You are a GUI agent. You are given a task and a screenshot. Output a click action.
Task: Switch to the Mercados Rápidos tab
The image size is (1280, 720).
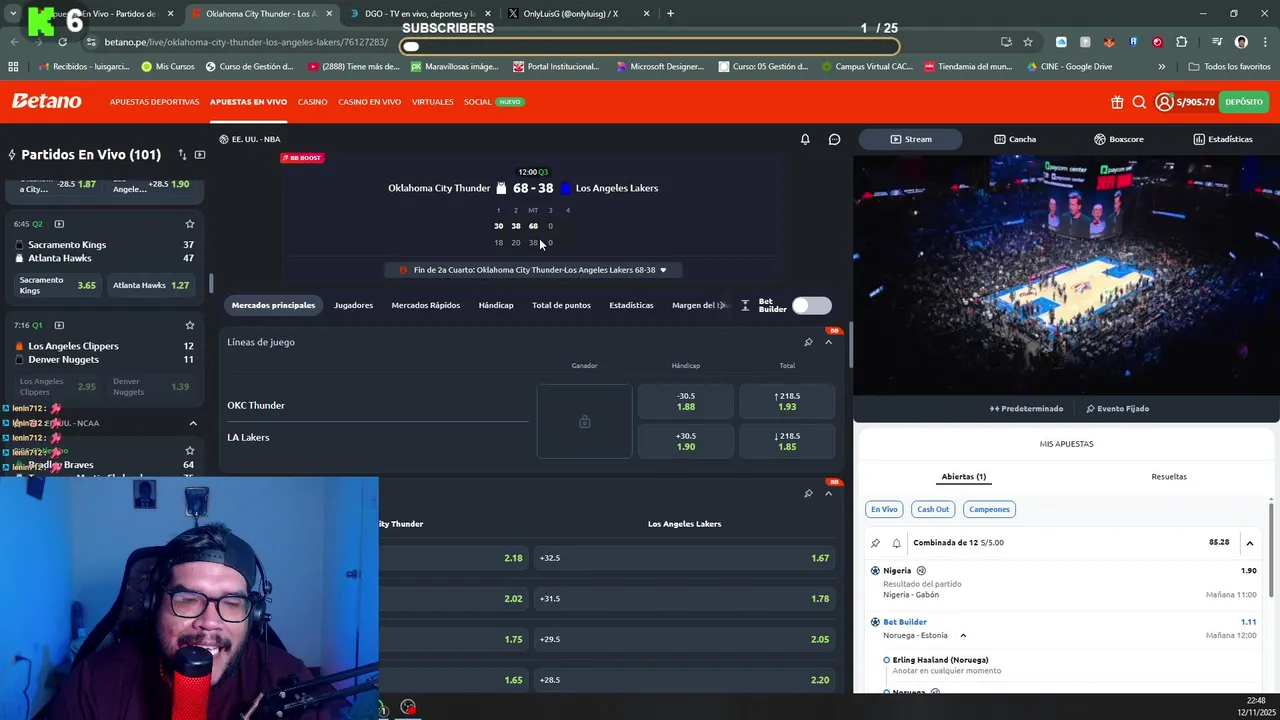point(426,305)
